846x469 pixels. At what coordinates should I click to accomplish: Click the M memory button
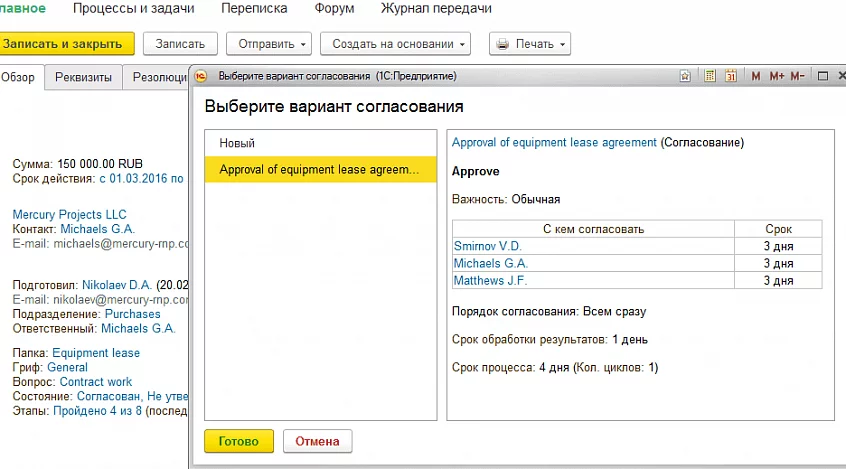pyautogui.click(x=756, y=76)
